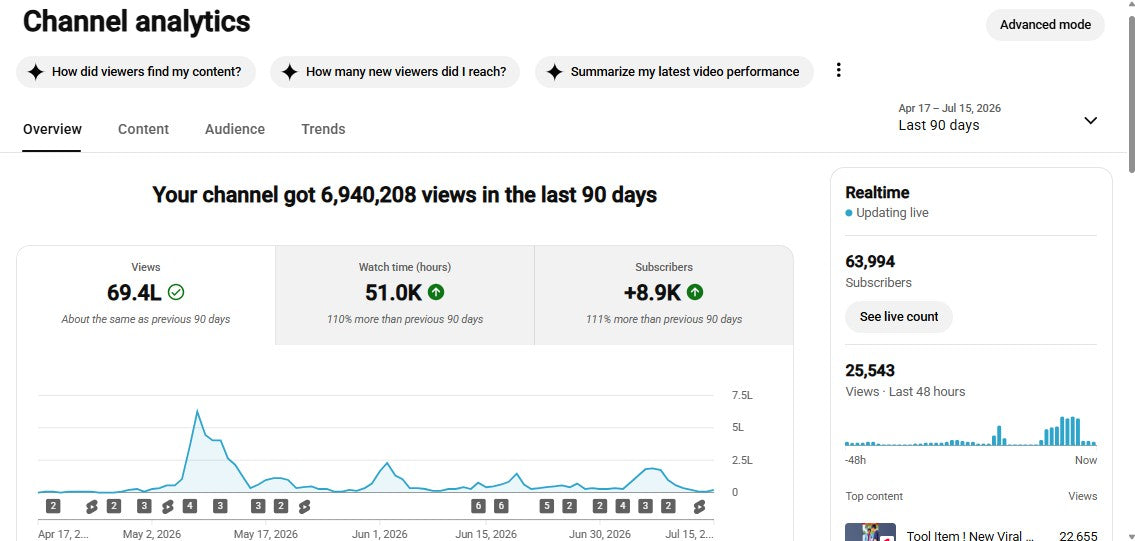Select the Watch time (hours) metric card
Screen dimensions: 1135x541
[405, 295]
